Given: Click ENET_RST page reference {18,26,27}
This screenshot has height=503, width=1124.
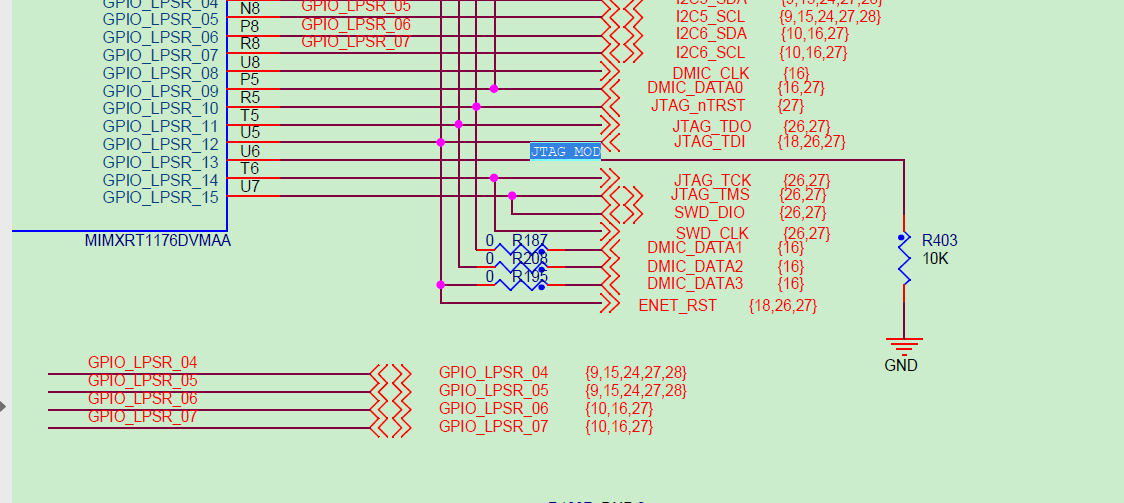Looking at the screenshot, I should tap(783, 306).
